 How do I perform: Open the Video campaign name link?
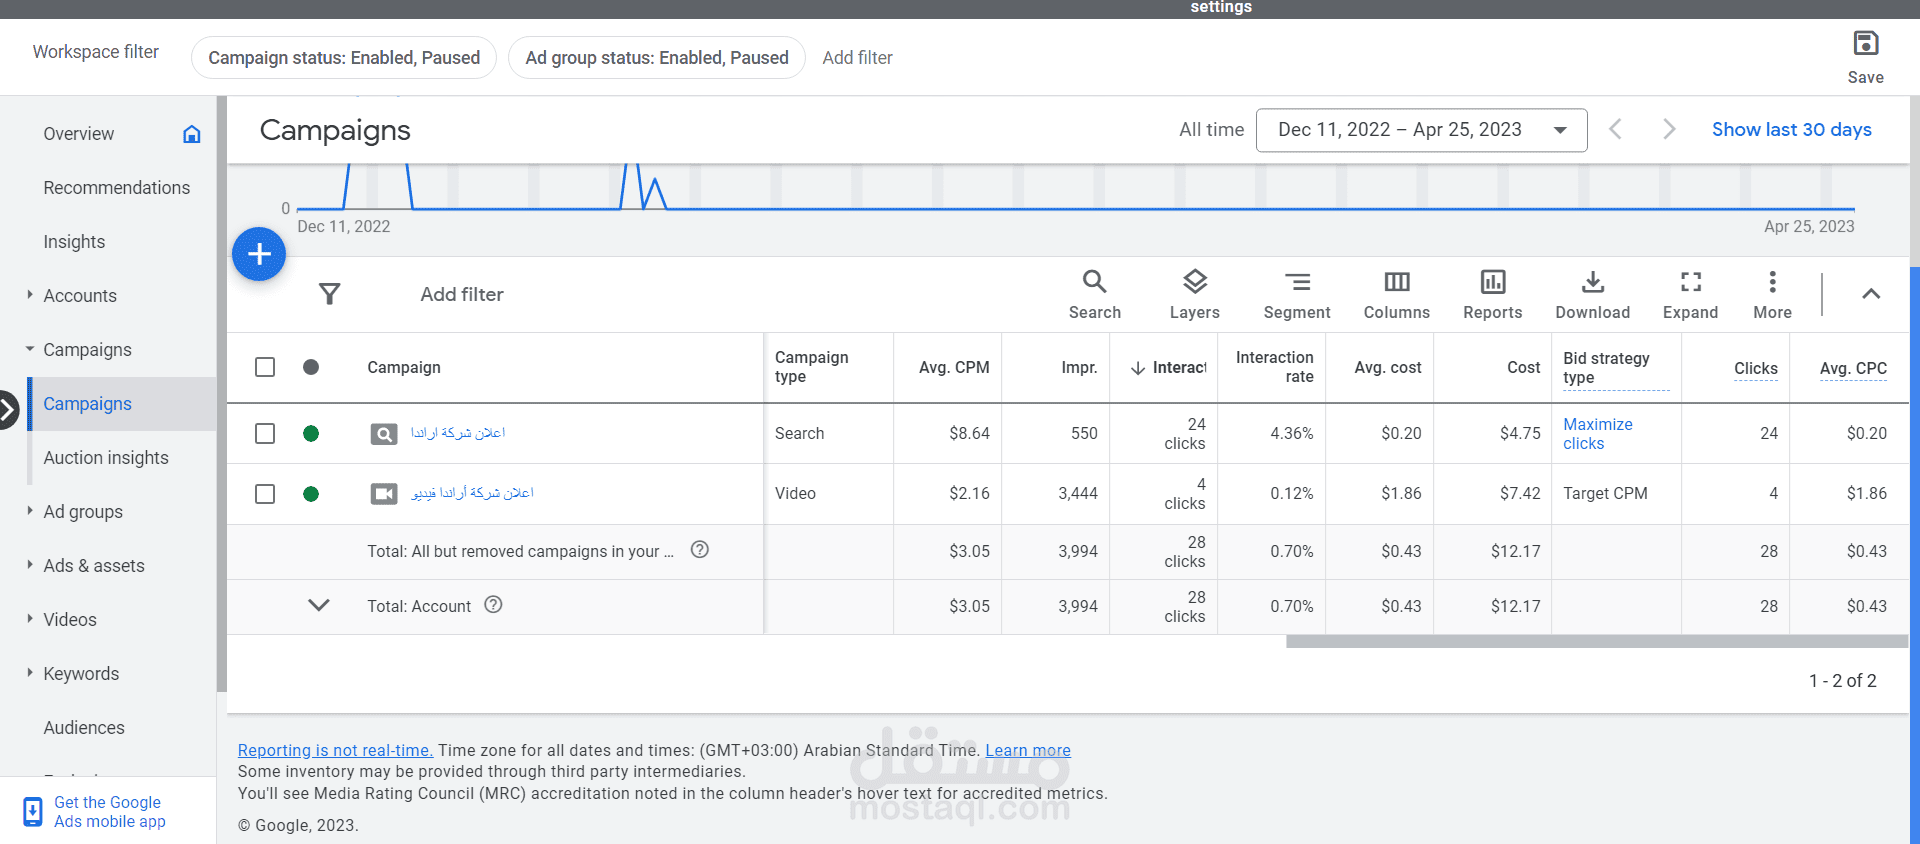click(472, 493)
